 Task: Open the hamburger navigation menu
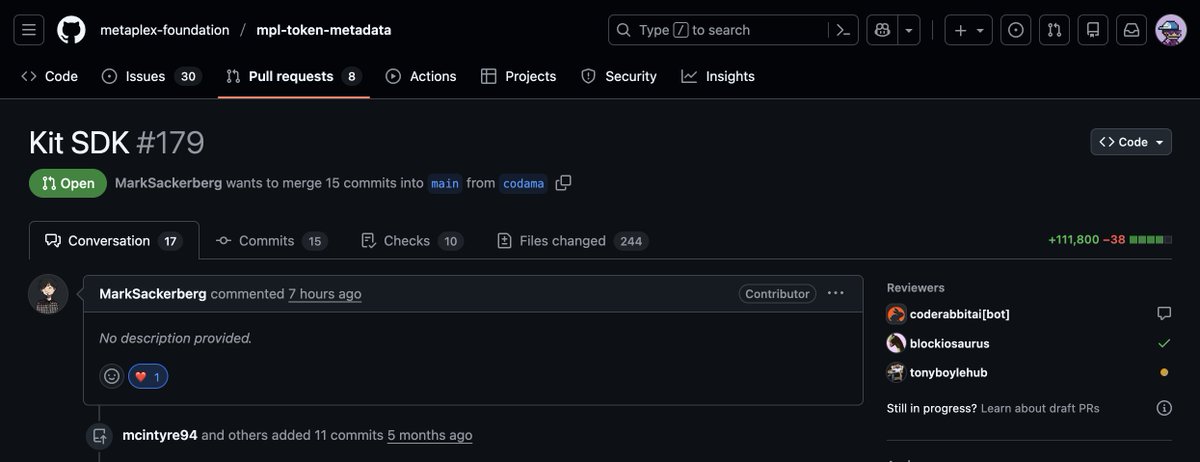coord(29,30)
